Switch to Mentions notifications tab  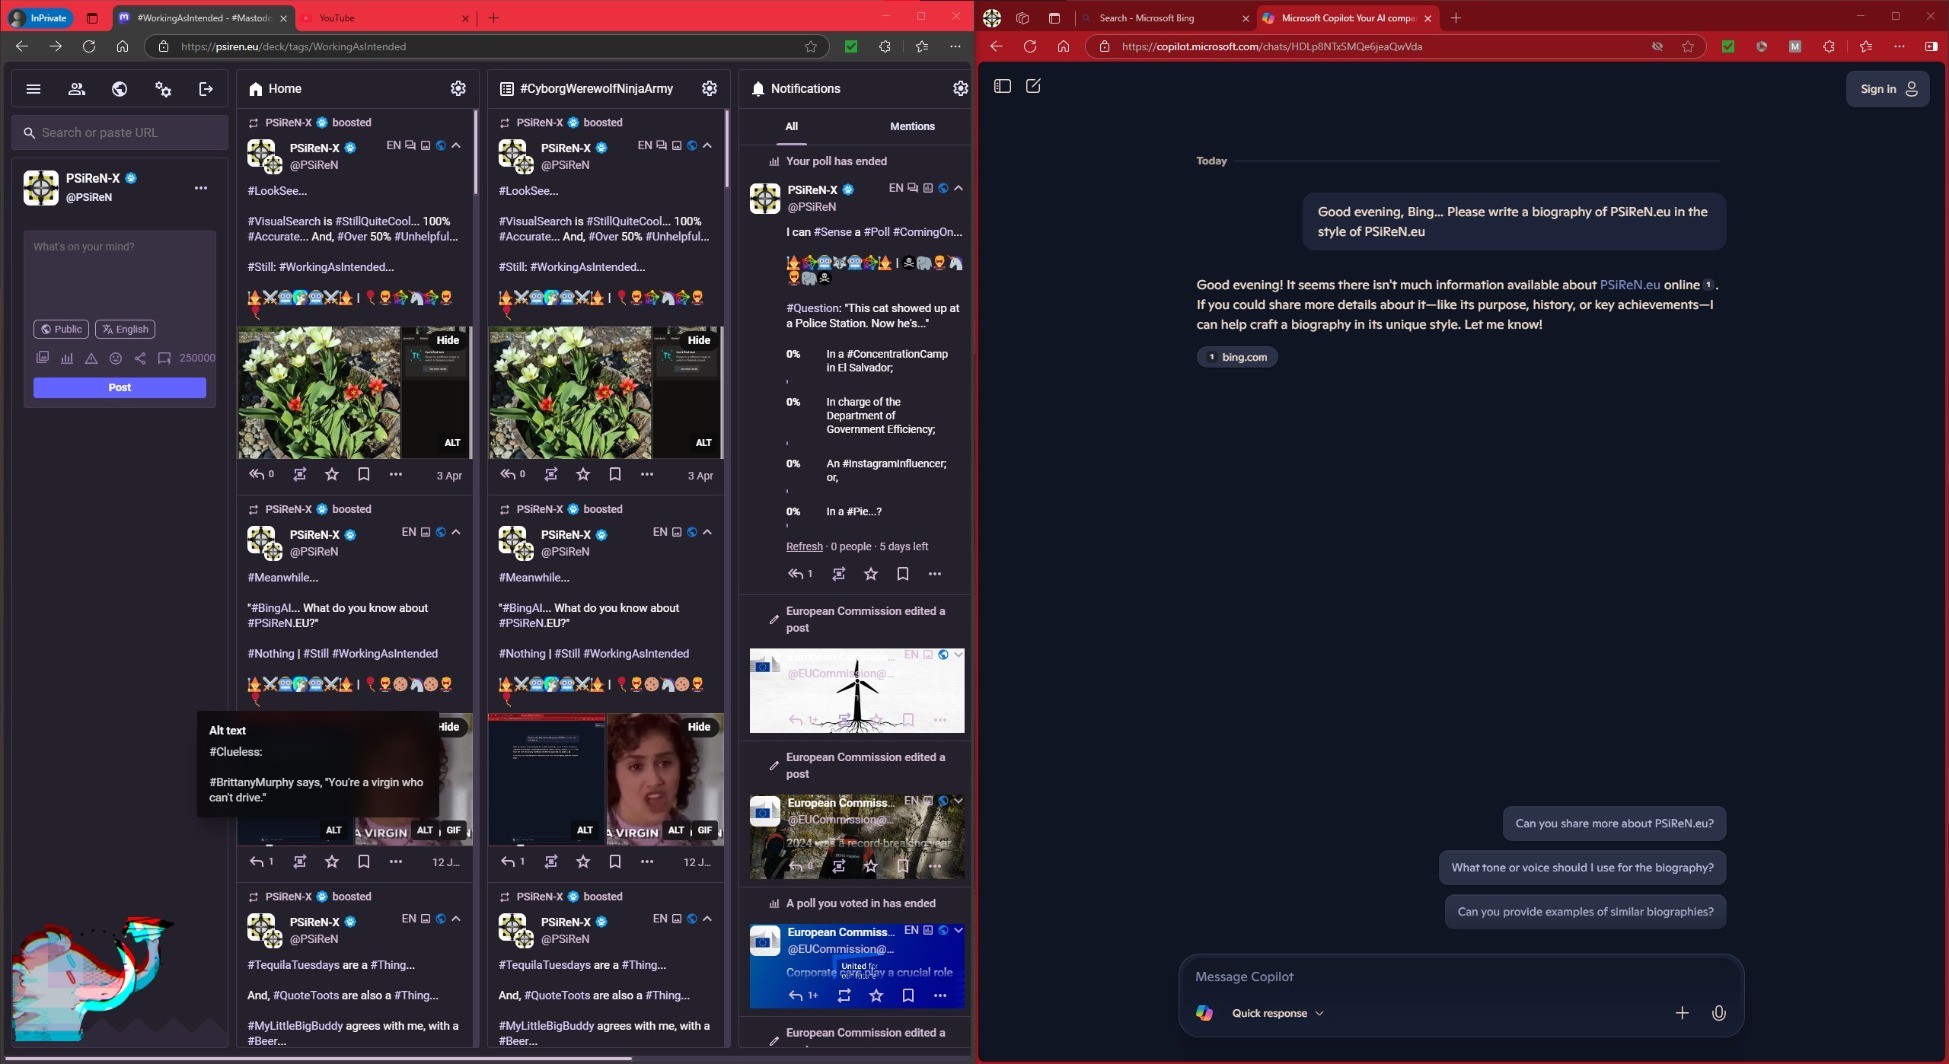[912, 126]
